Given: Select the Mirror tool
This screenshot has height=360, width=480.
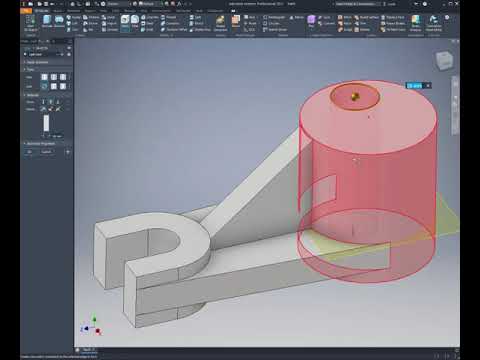Looking at the screenshot, I should [x=297, y=17].
